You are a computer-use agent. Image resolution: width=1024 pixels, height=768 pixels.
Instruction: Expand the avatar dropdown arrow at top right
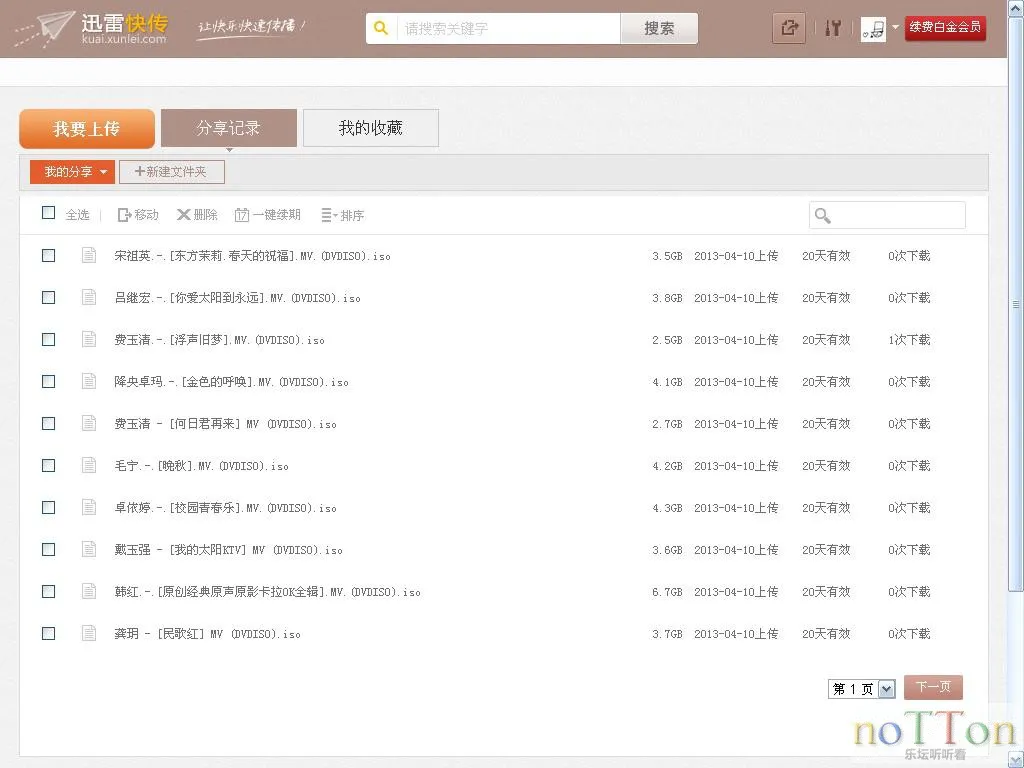897,28
